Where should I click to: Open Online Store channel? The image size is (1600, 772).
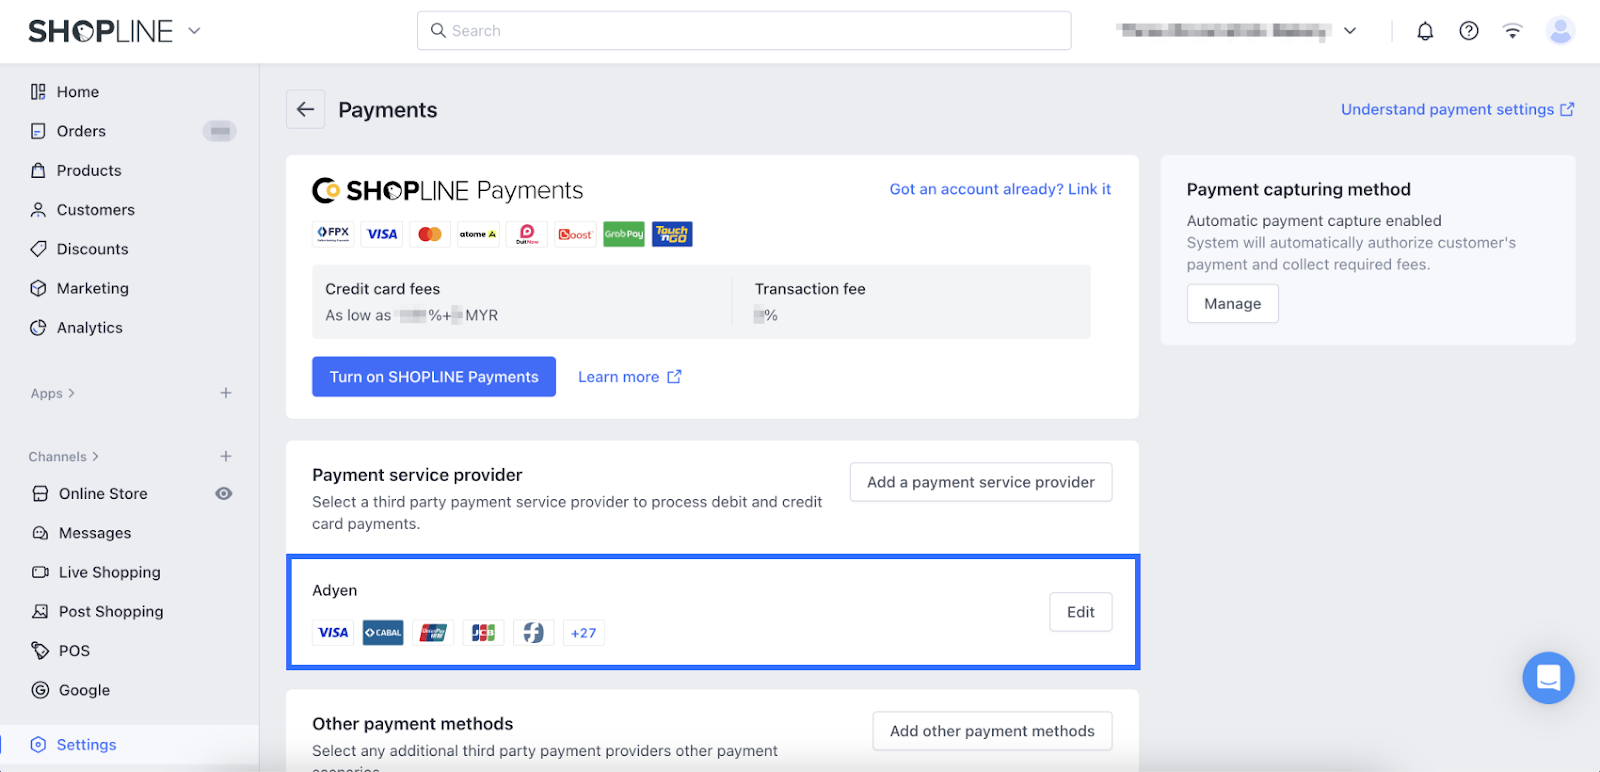[x=103, y=493]
